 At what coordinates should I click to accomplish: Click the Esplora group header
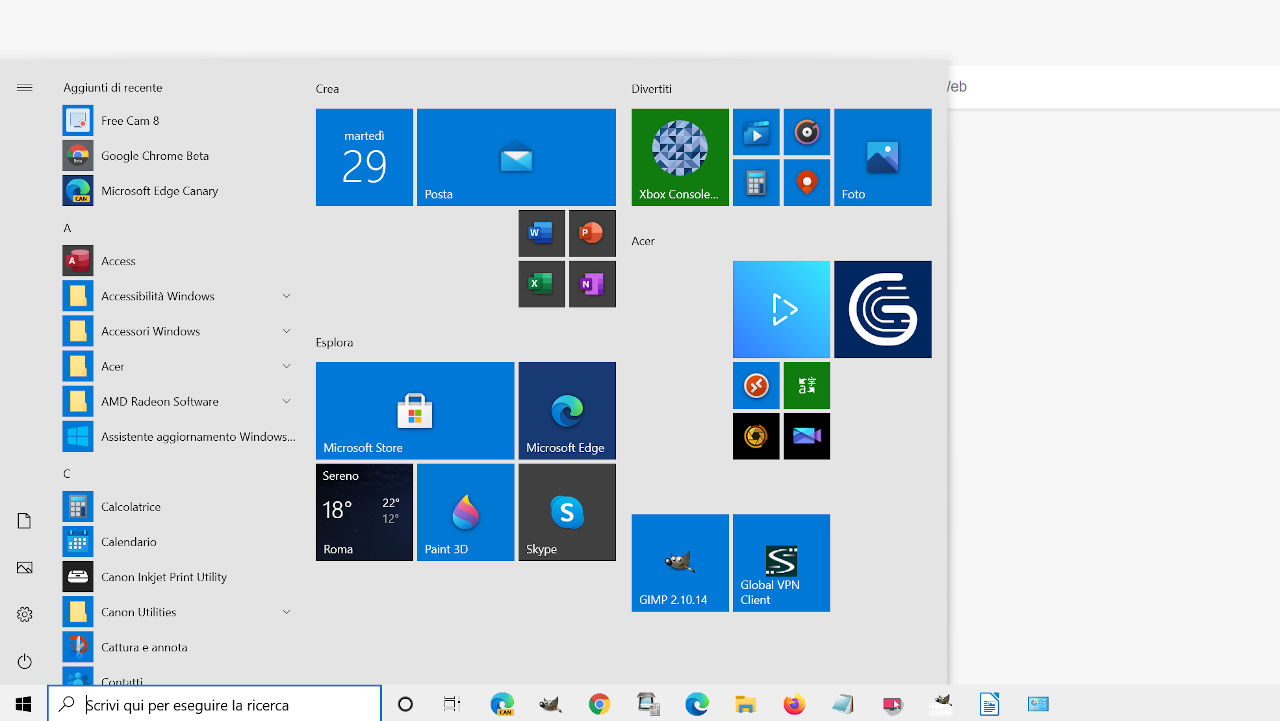(x=334, y=342)
